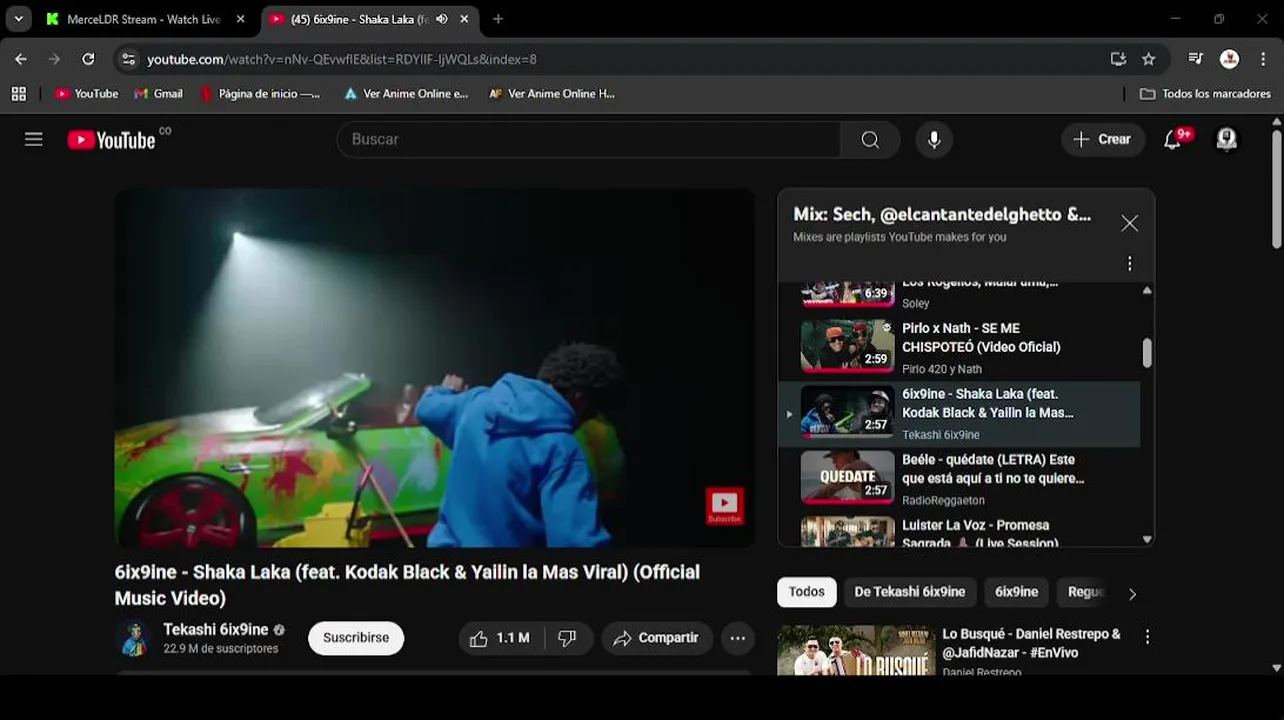1284x720 pixels.
Task: Open the Gmail bookmark
Action: click(158, 94)
